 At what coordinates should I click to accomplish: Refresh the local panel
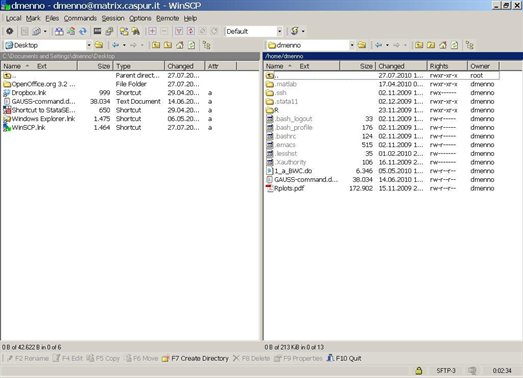pyautogui.click(x=191, y=45)
